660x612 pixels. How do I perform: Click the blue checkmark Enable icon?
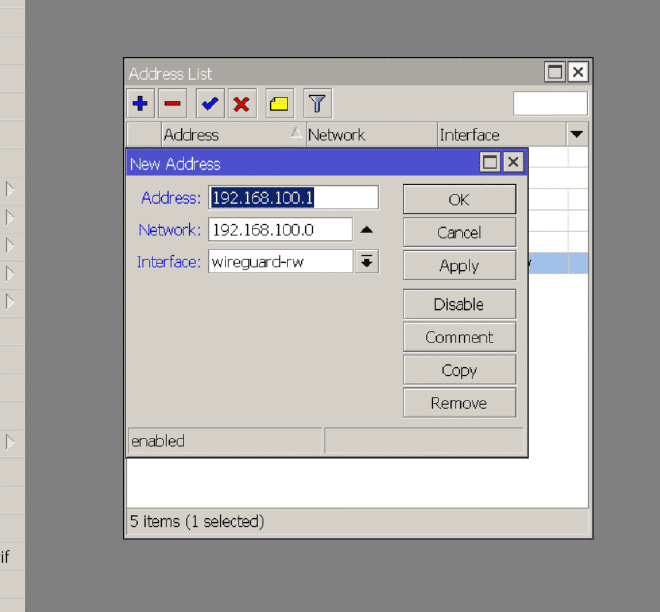click(210, 103)
